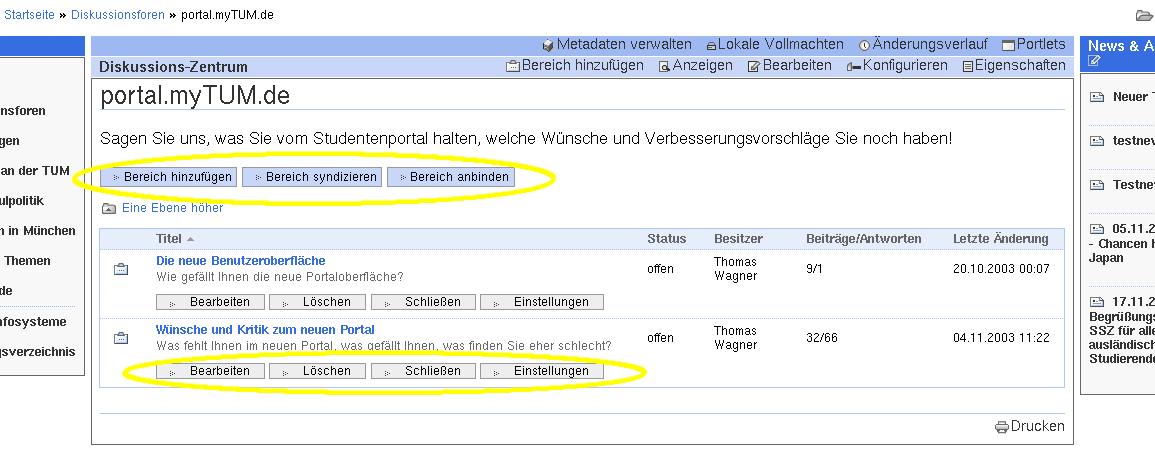Click the folder icon at top right corner
The width and height of the screenshot is (1155, 461).
(x=1144, y=15)
